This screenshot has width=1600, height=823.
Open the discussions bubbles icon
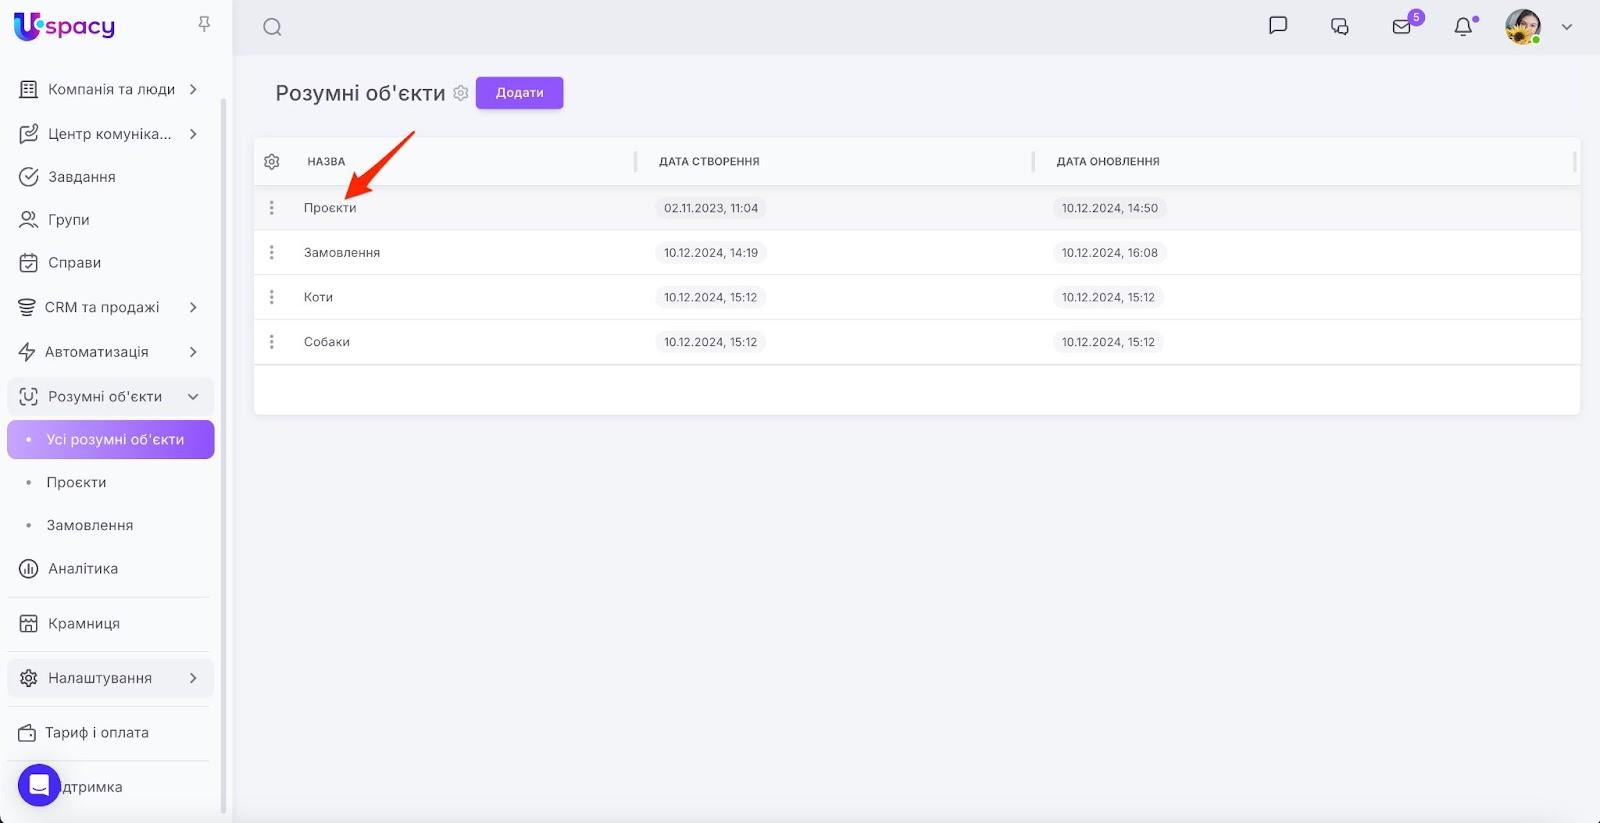point(1340,27)
